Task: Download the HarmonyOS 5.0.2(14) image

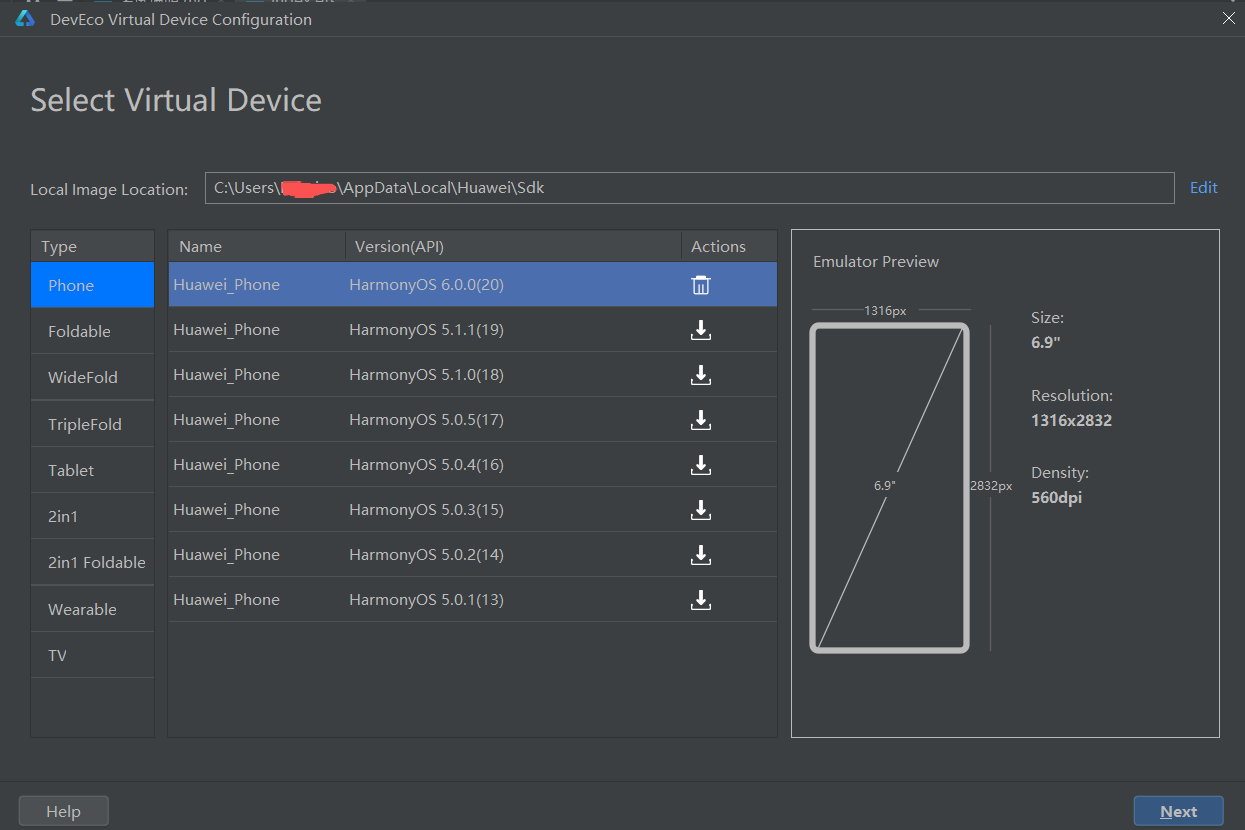Action: click(701, 555)
